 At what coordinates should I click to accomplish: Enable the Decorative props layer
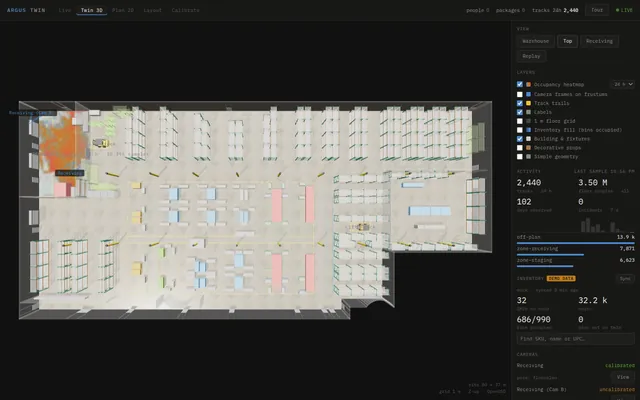[520, 148]
